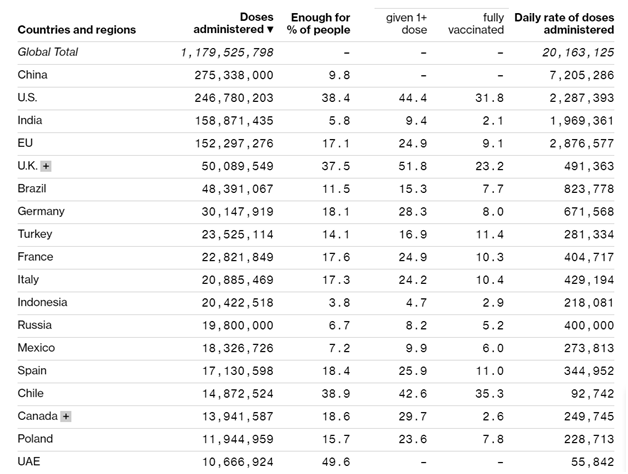The image size is (628, 474).
Task: Click the Enough for % of people header
Action: point(319,24)
